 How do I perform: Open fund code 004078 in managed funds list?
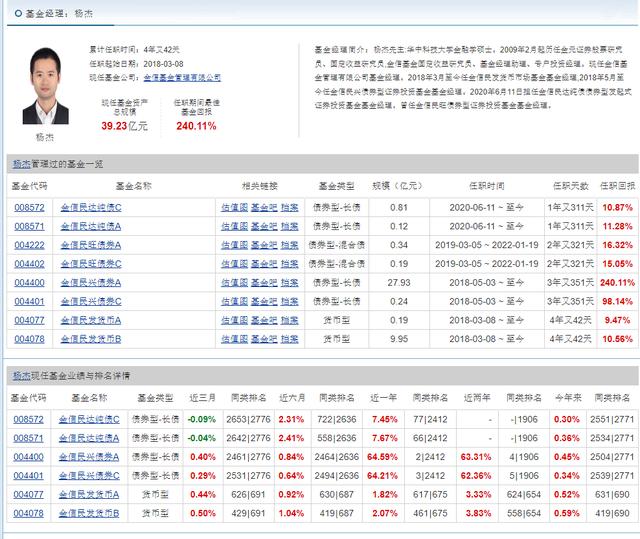[29, 339]
